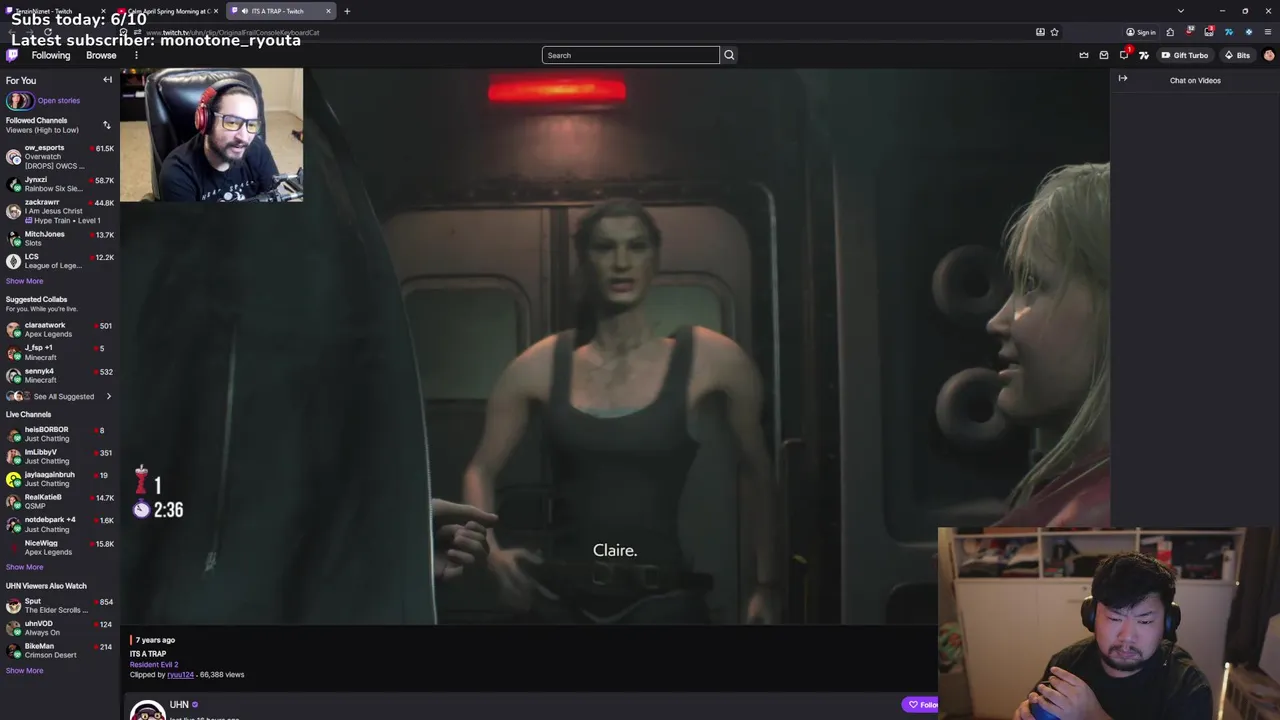Viewport: 1280px width, 720px height.
Task: Open clipper ryuu124 profile link
Action: [180, 675]
